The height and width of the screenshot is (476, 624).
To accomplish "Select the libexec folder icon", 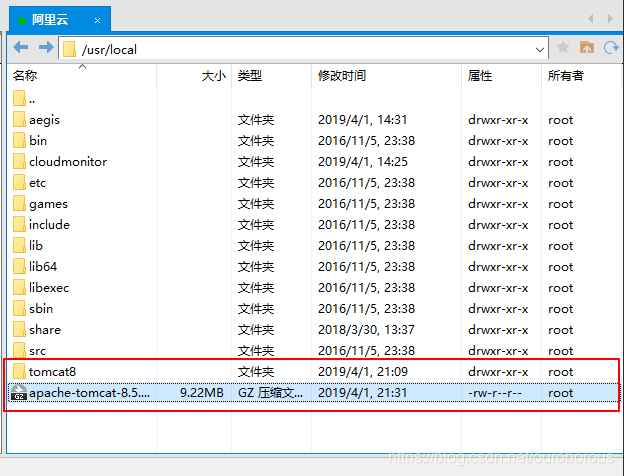I will 19,287.
